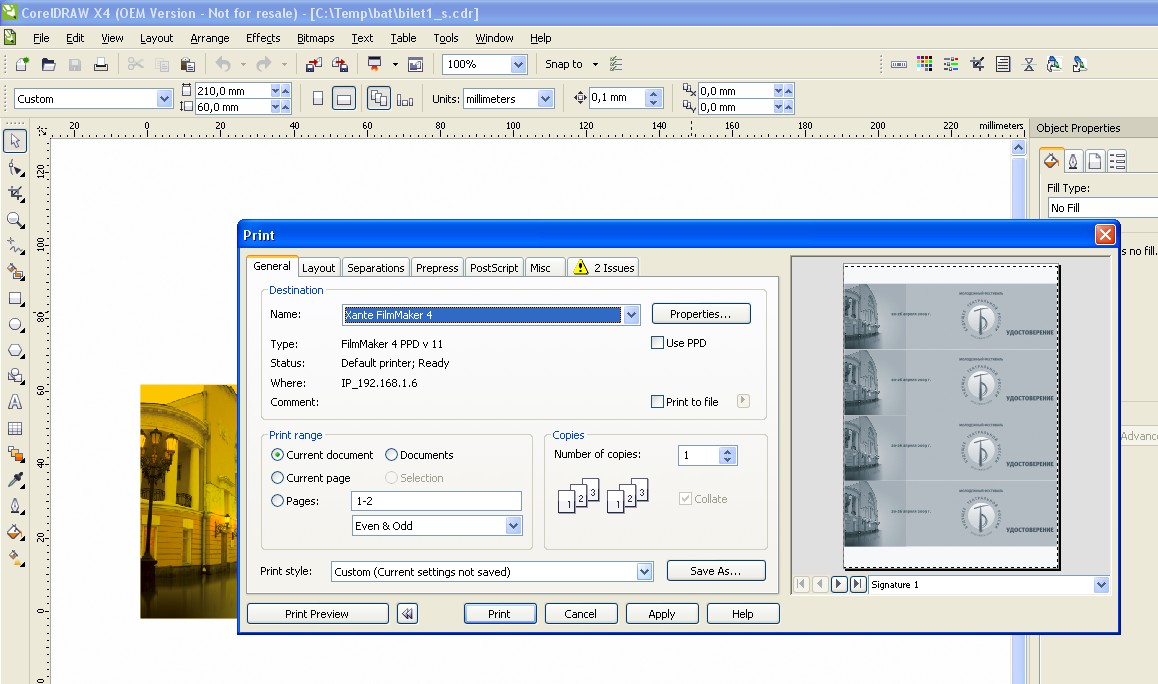Select the Current page radio button
The height and width of the screenshot is (684, 1158).
point(277,478)
